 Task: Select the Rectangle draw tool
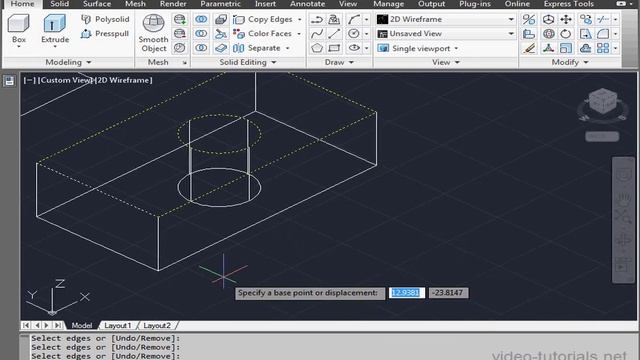[x=334, y=48]
